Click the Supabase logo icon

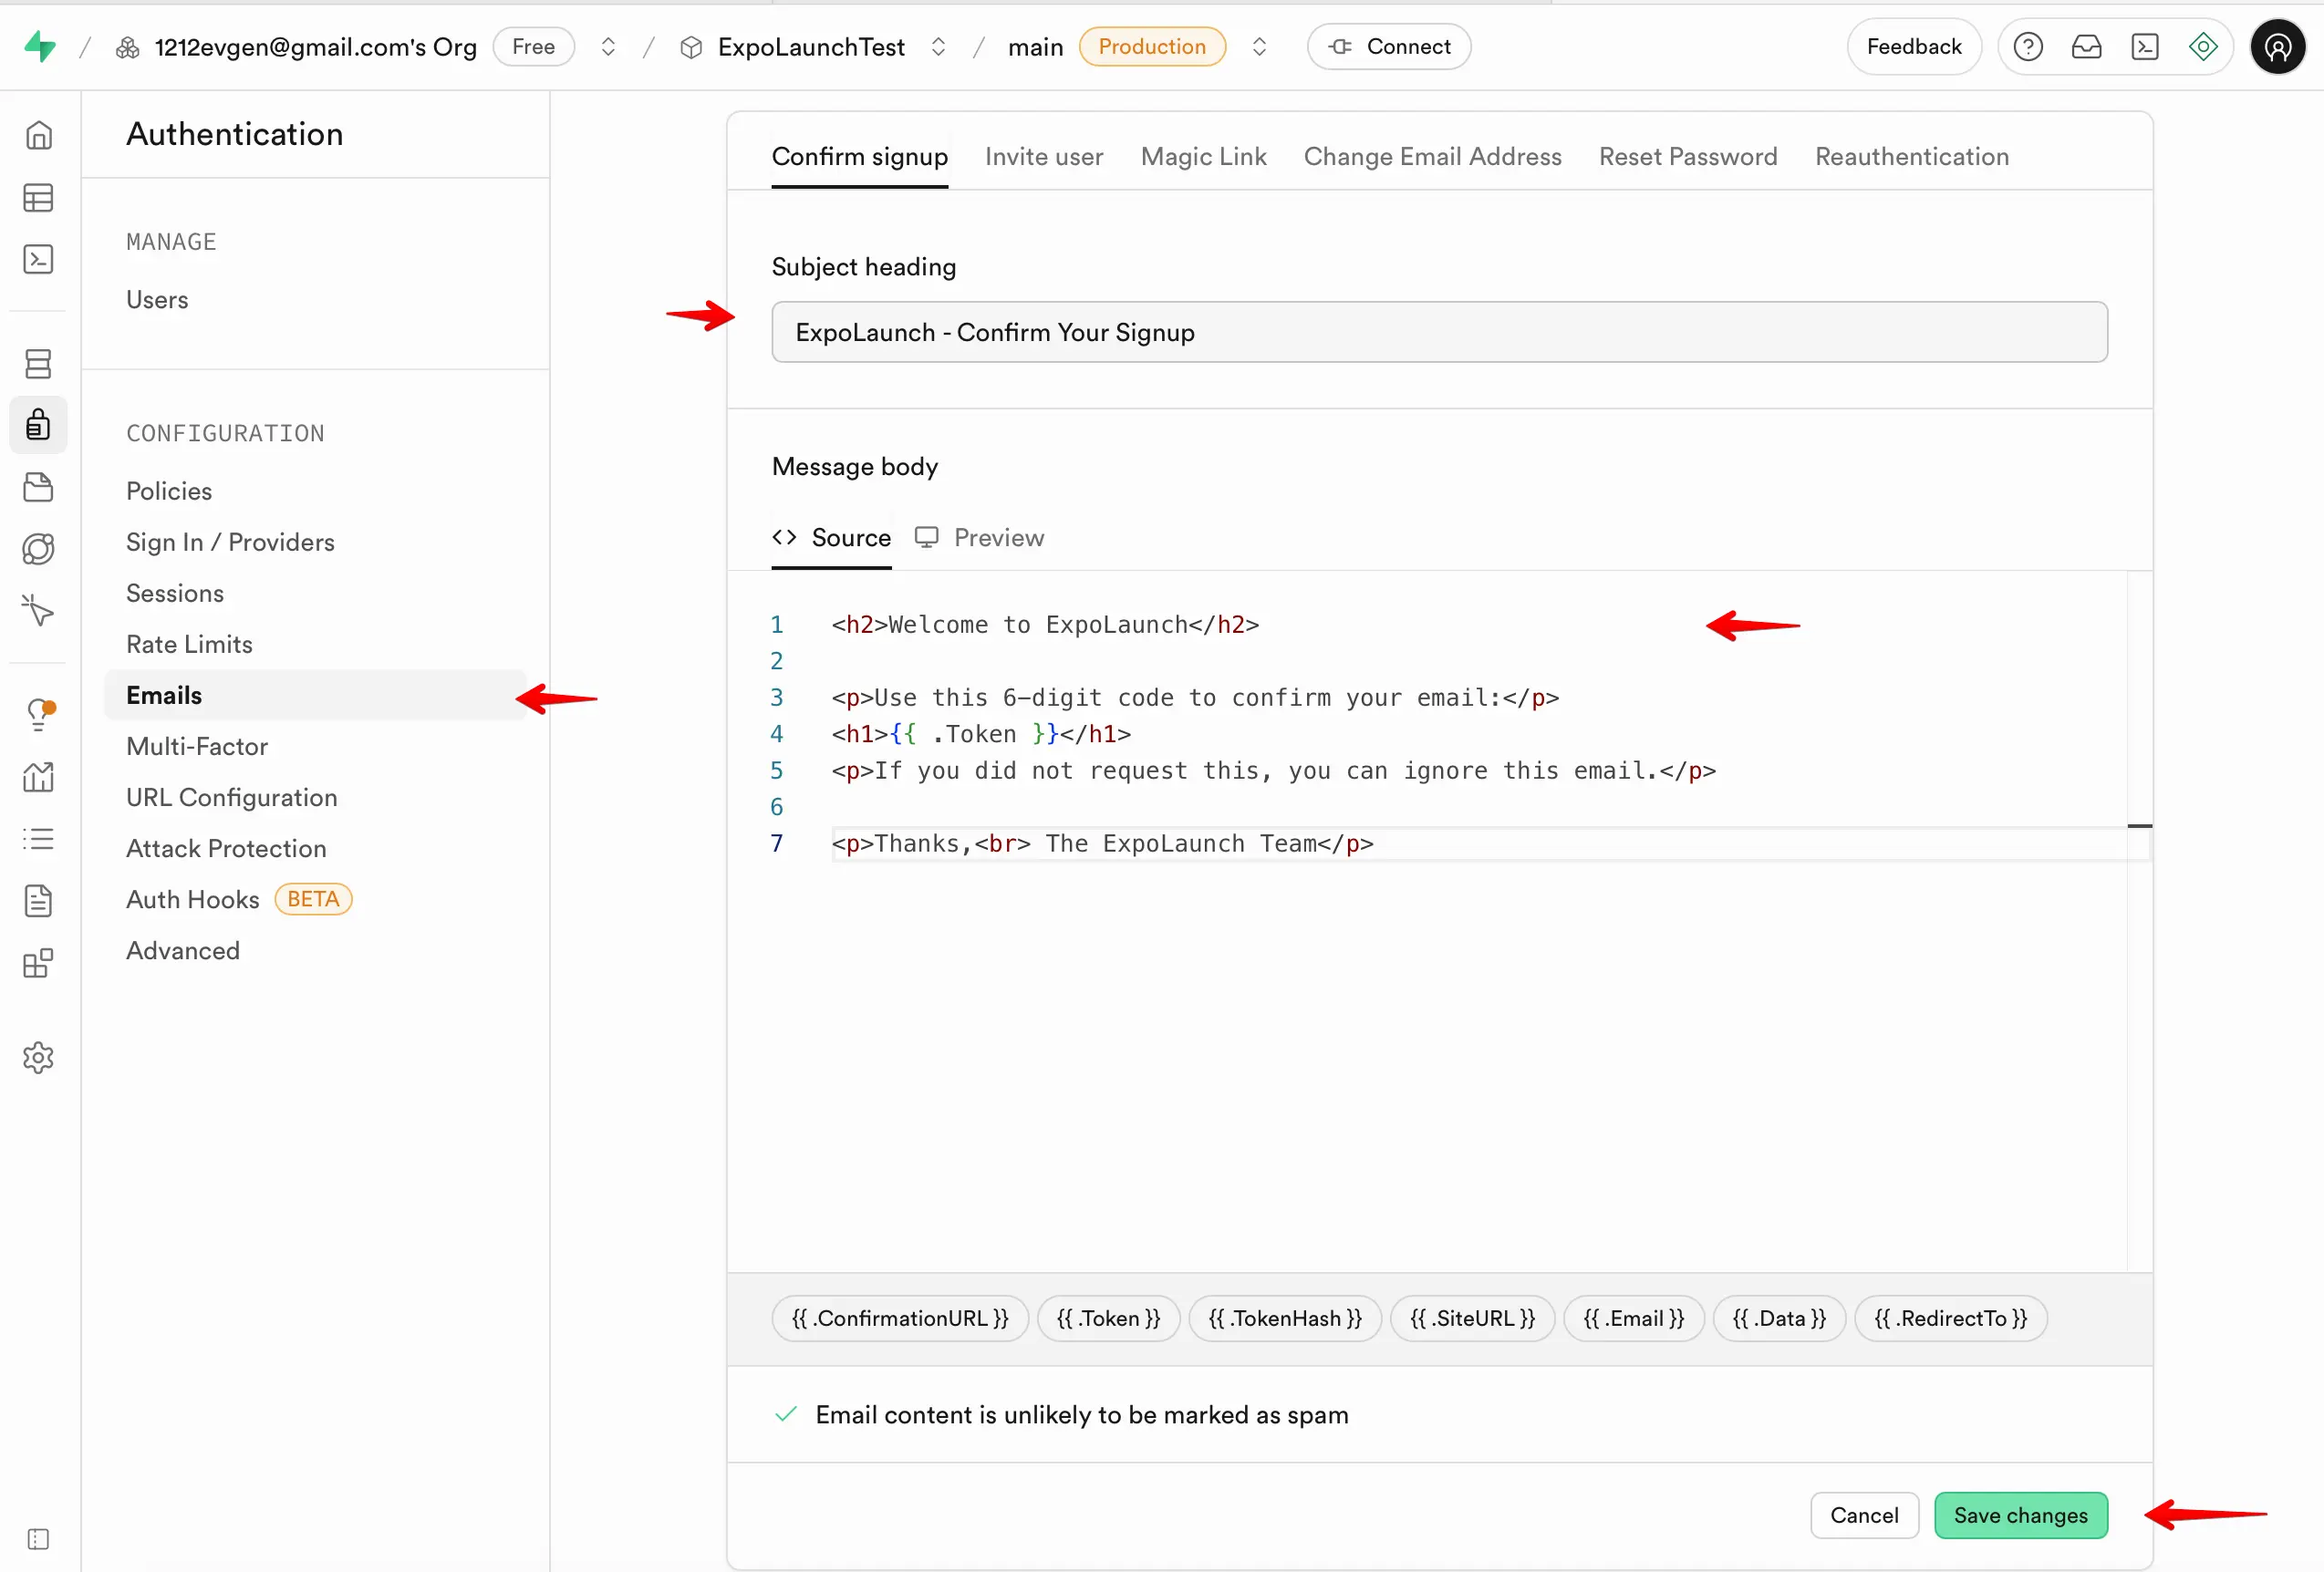coord(40,46)
